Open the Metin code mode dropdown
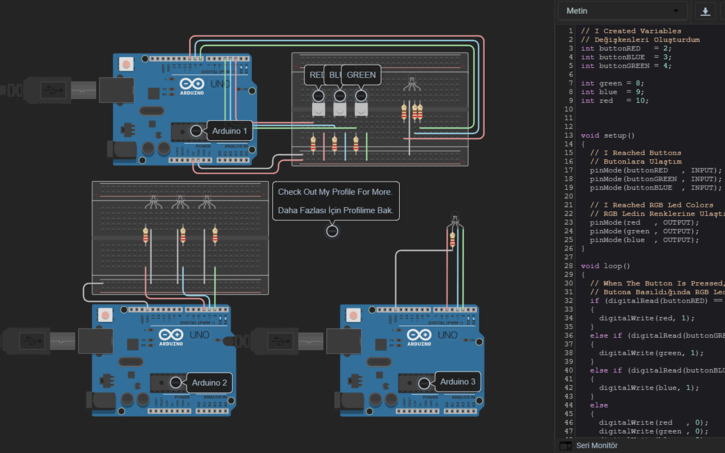Image resolution: width=725 pixels, height=453 pixels. coord(623,10)
